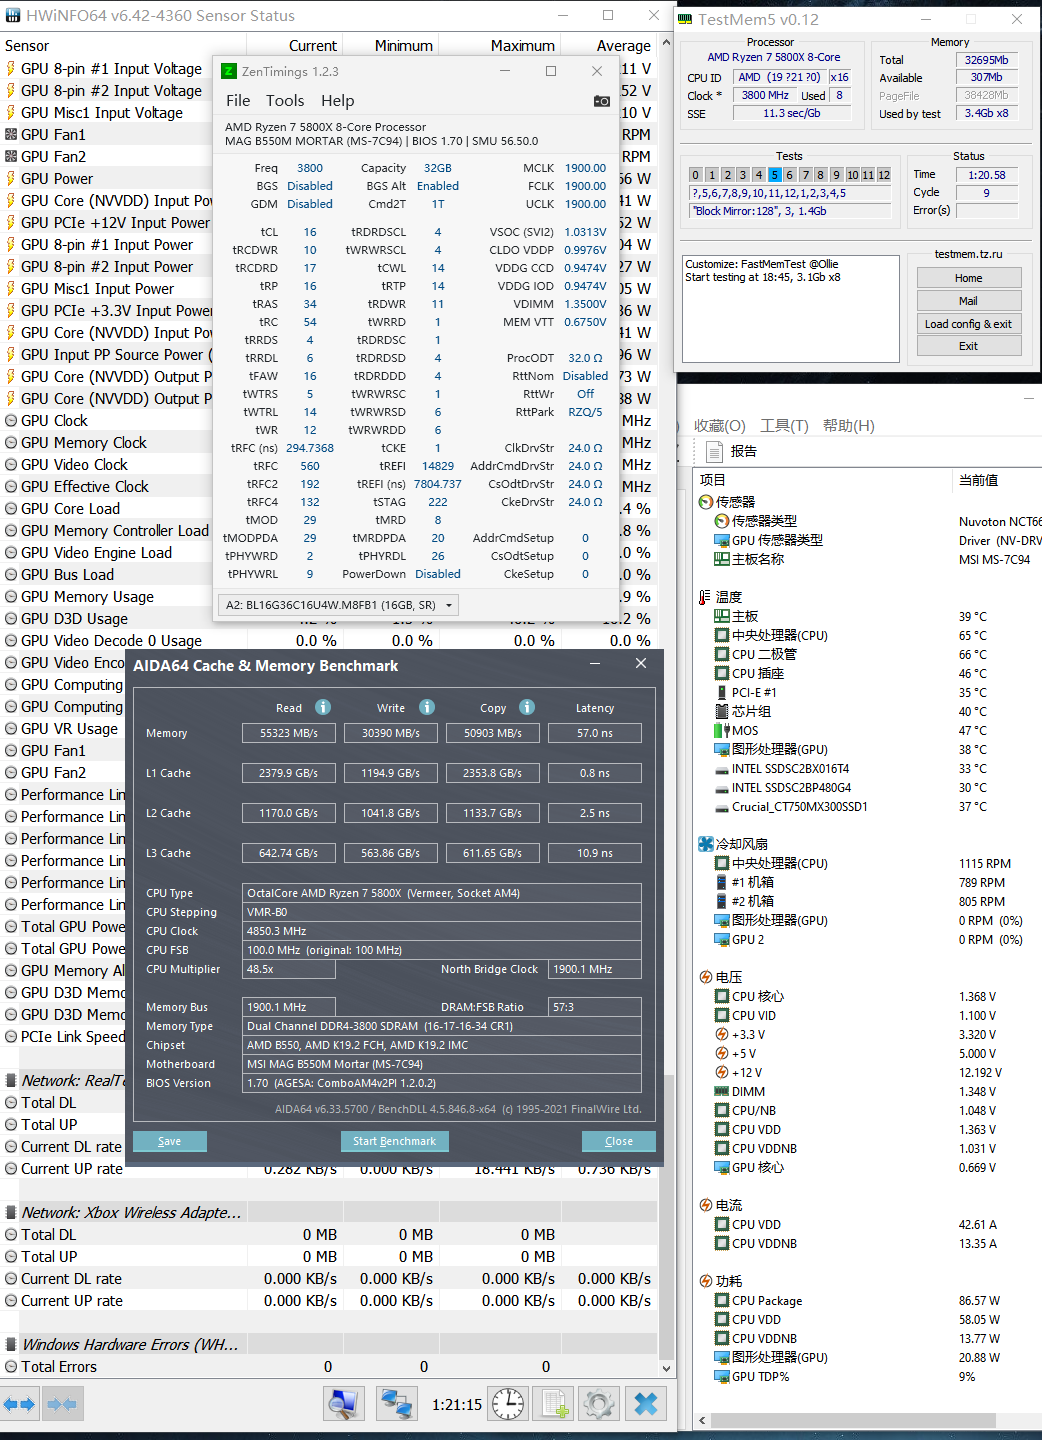Select test number 12 box in TestMem5
Image resolution: width=1042 pixels, height=1440 pixels.
884,175
